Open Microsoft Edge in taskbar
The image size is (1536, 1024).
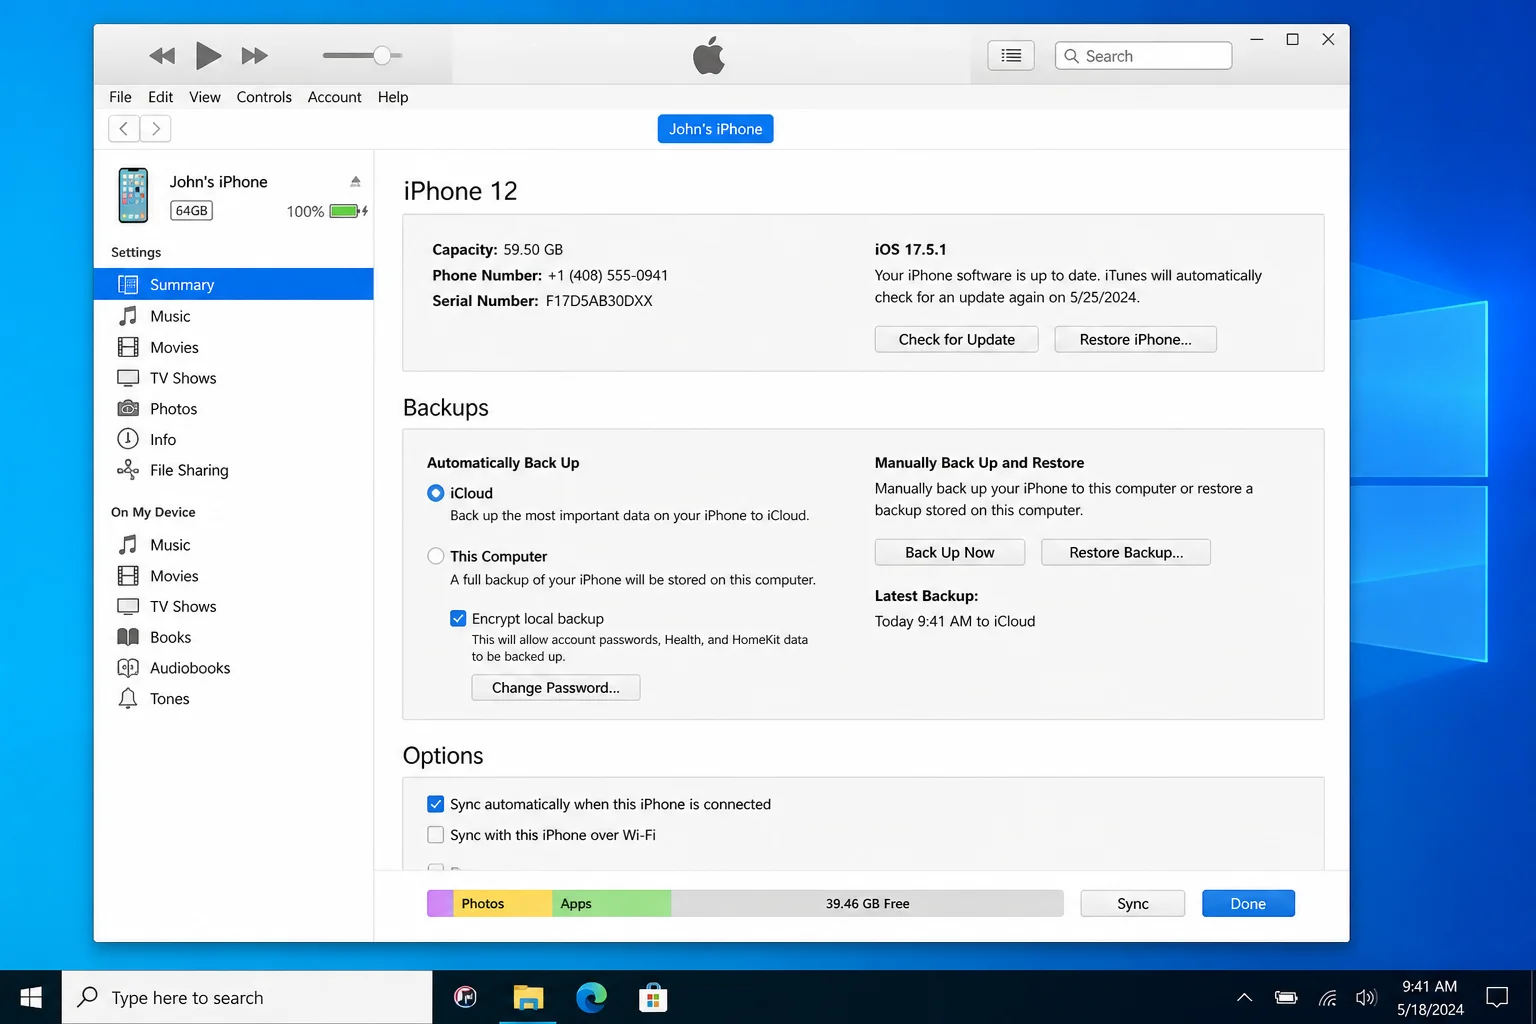[591, 997]
